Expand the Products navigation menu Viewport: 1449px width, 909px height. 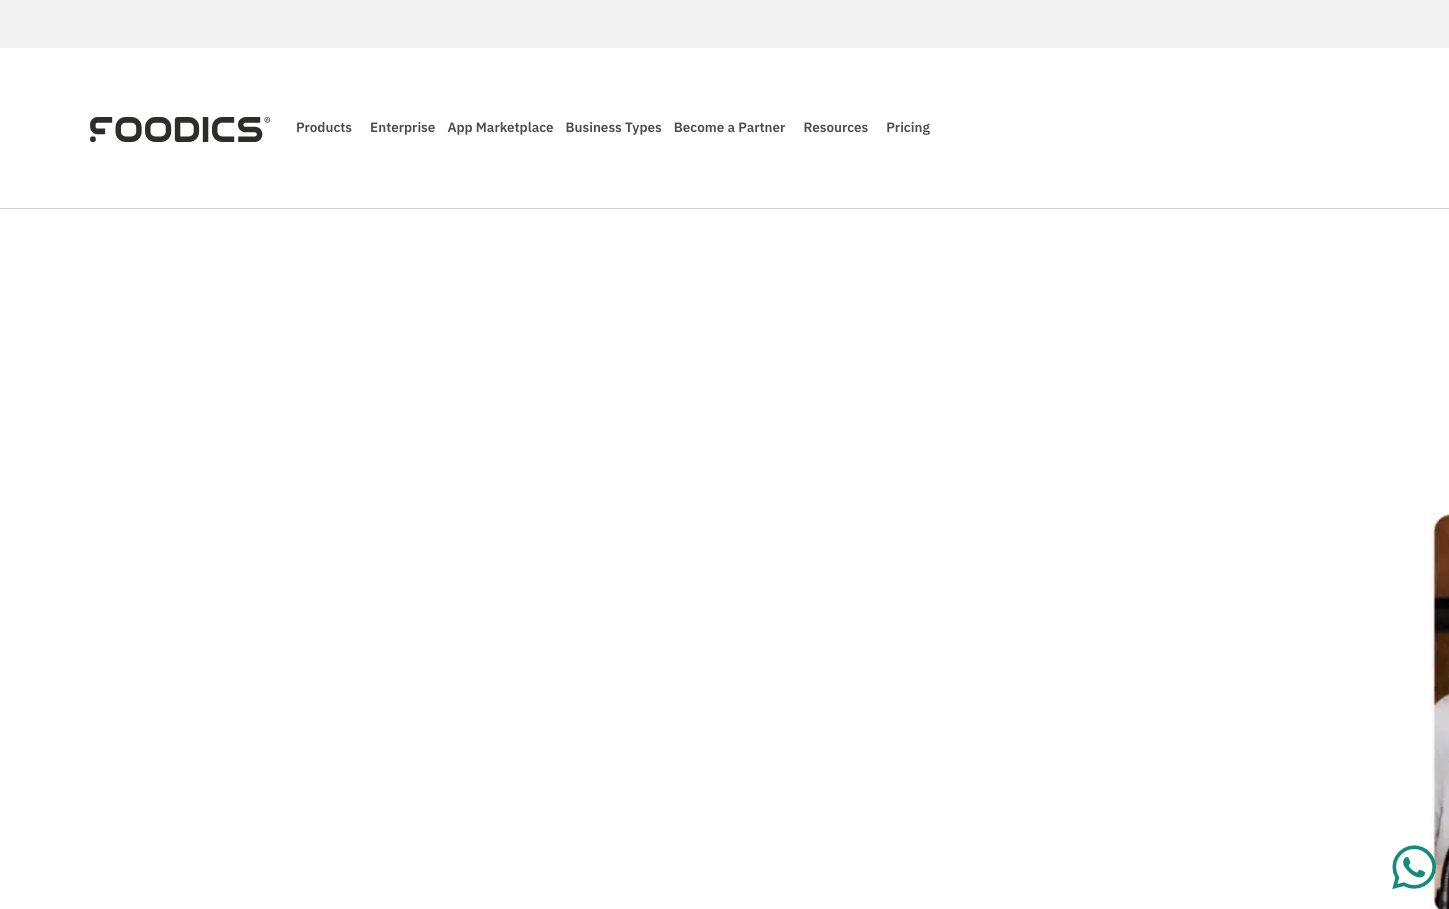pos(324,128)
